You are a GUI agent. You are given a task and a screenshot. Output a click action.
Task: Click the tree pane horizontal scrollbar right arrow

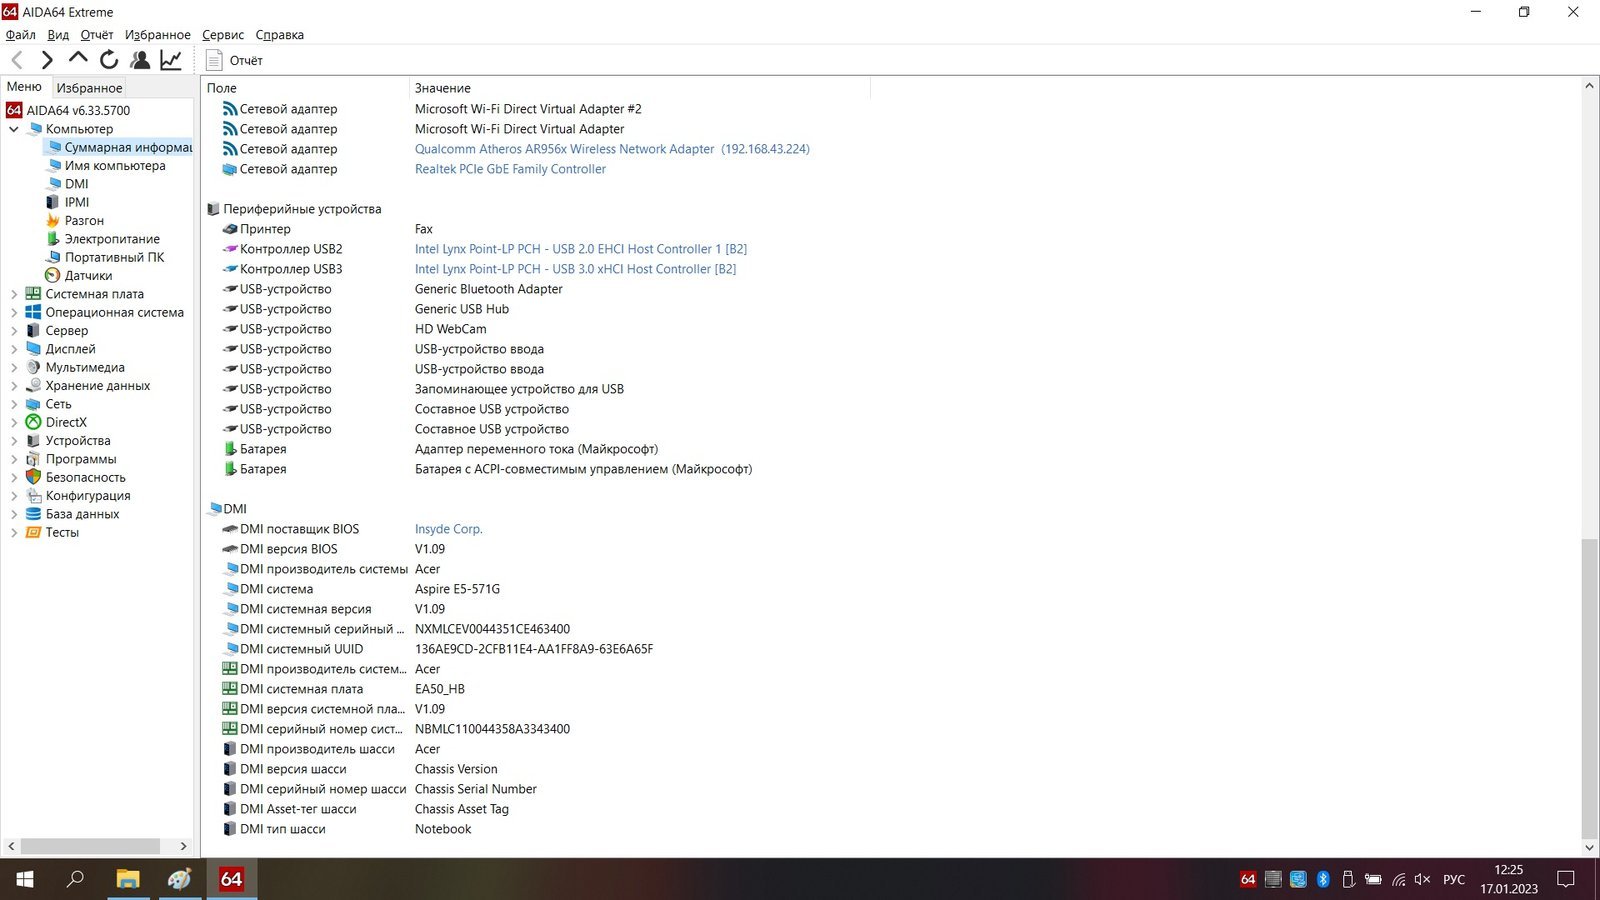pos(183,846)
